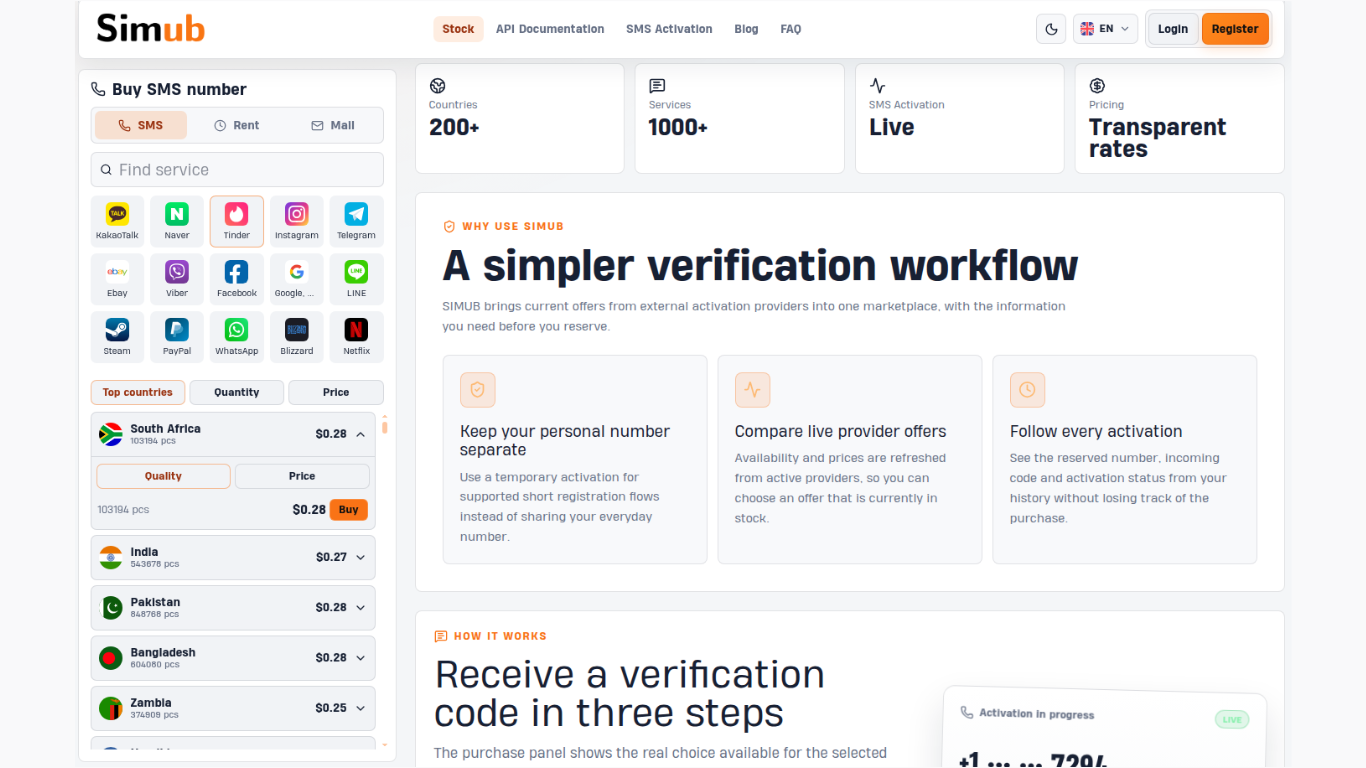Sort countries by Quantity

tap(237, 392)
